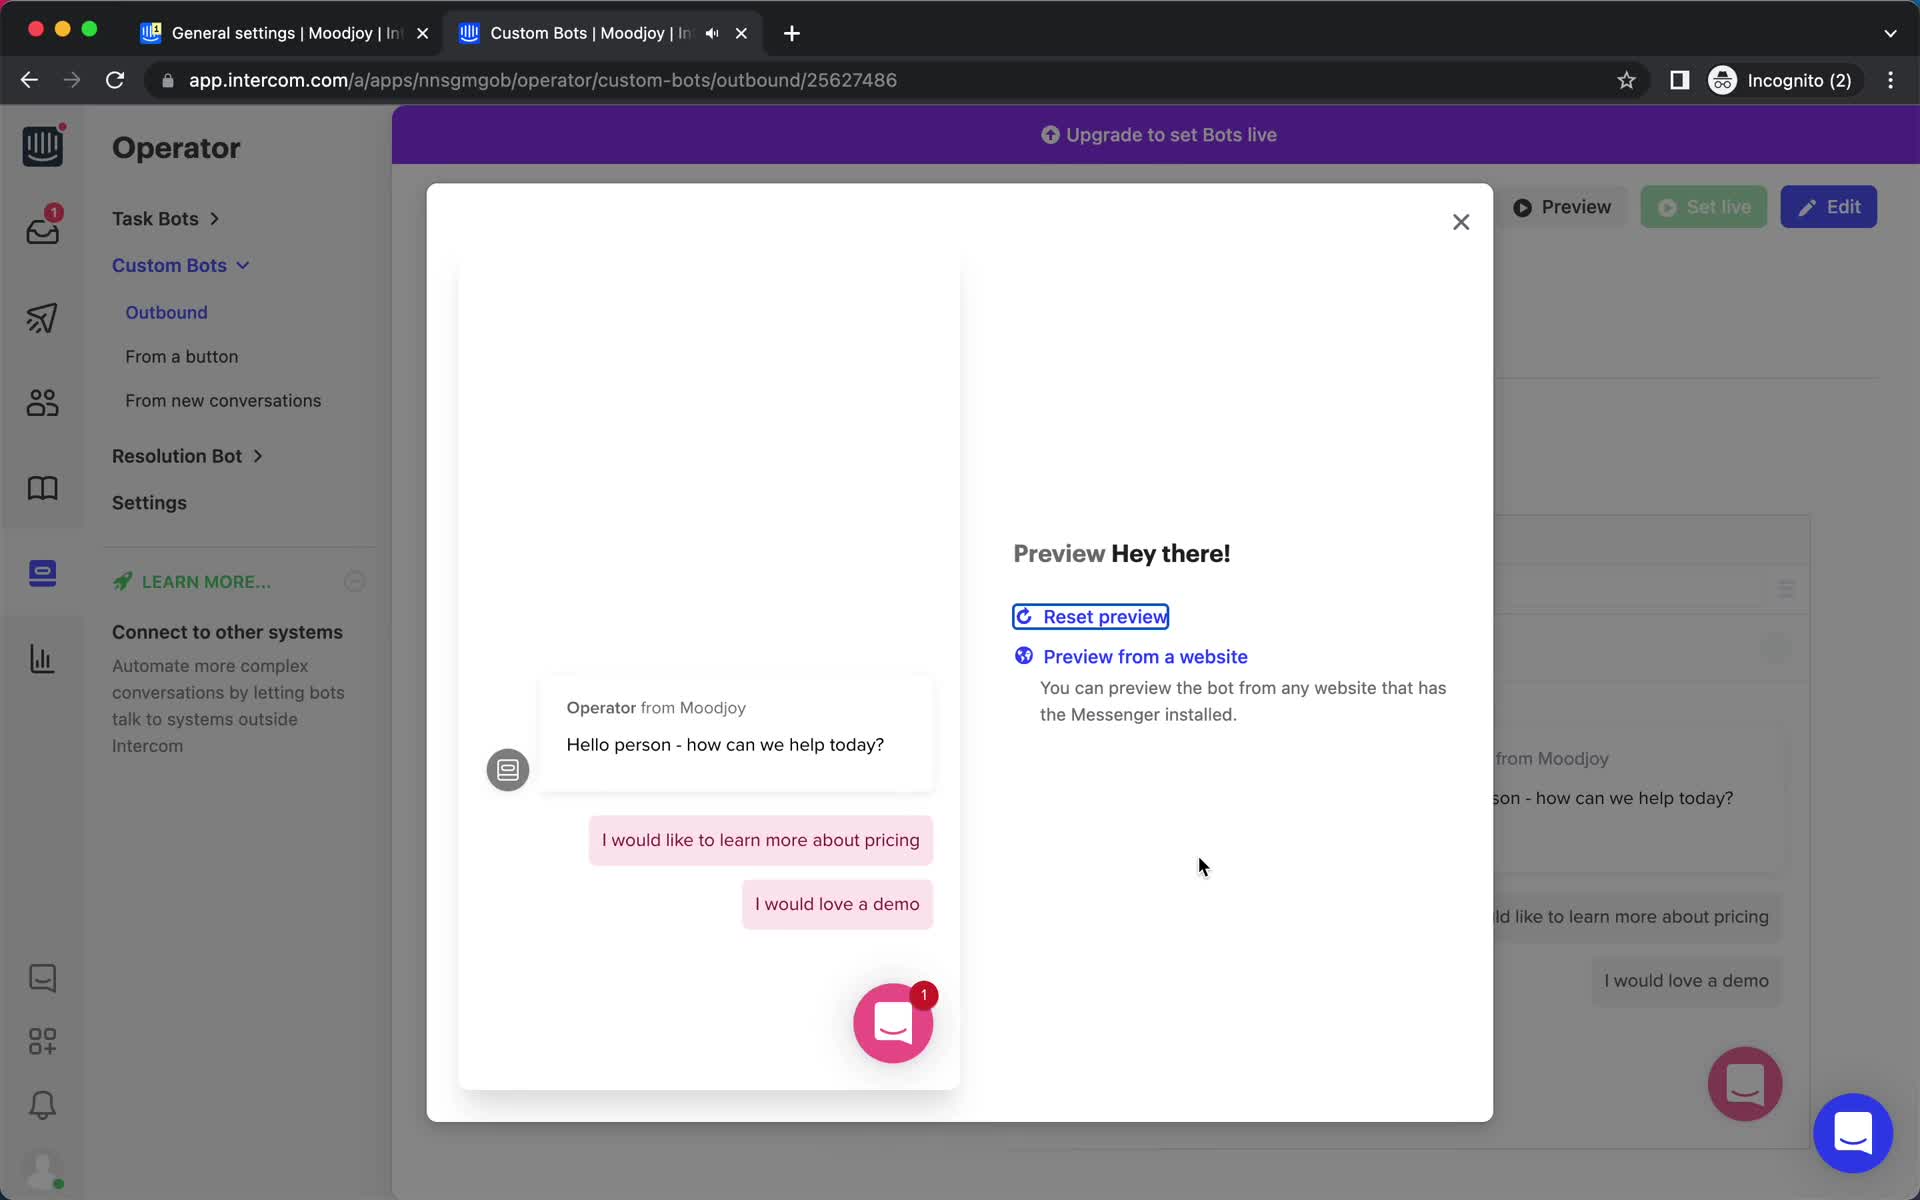Choose 'I would love a demo' reply
Image resolution: width=1920 pixels, height=1200 pixels.
837,904
